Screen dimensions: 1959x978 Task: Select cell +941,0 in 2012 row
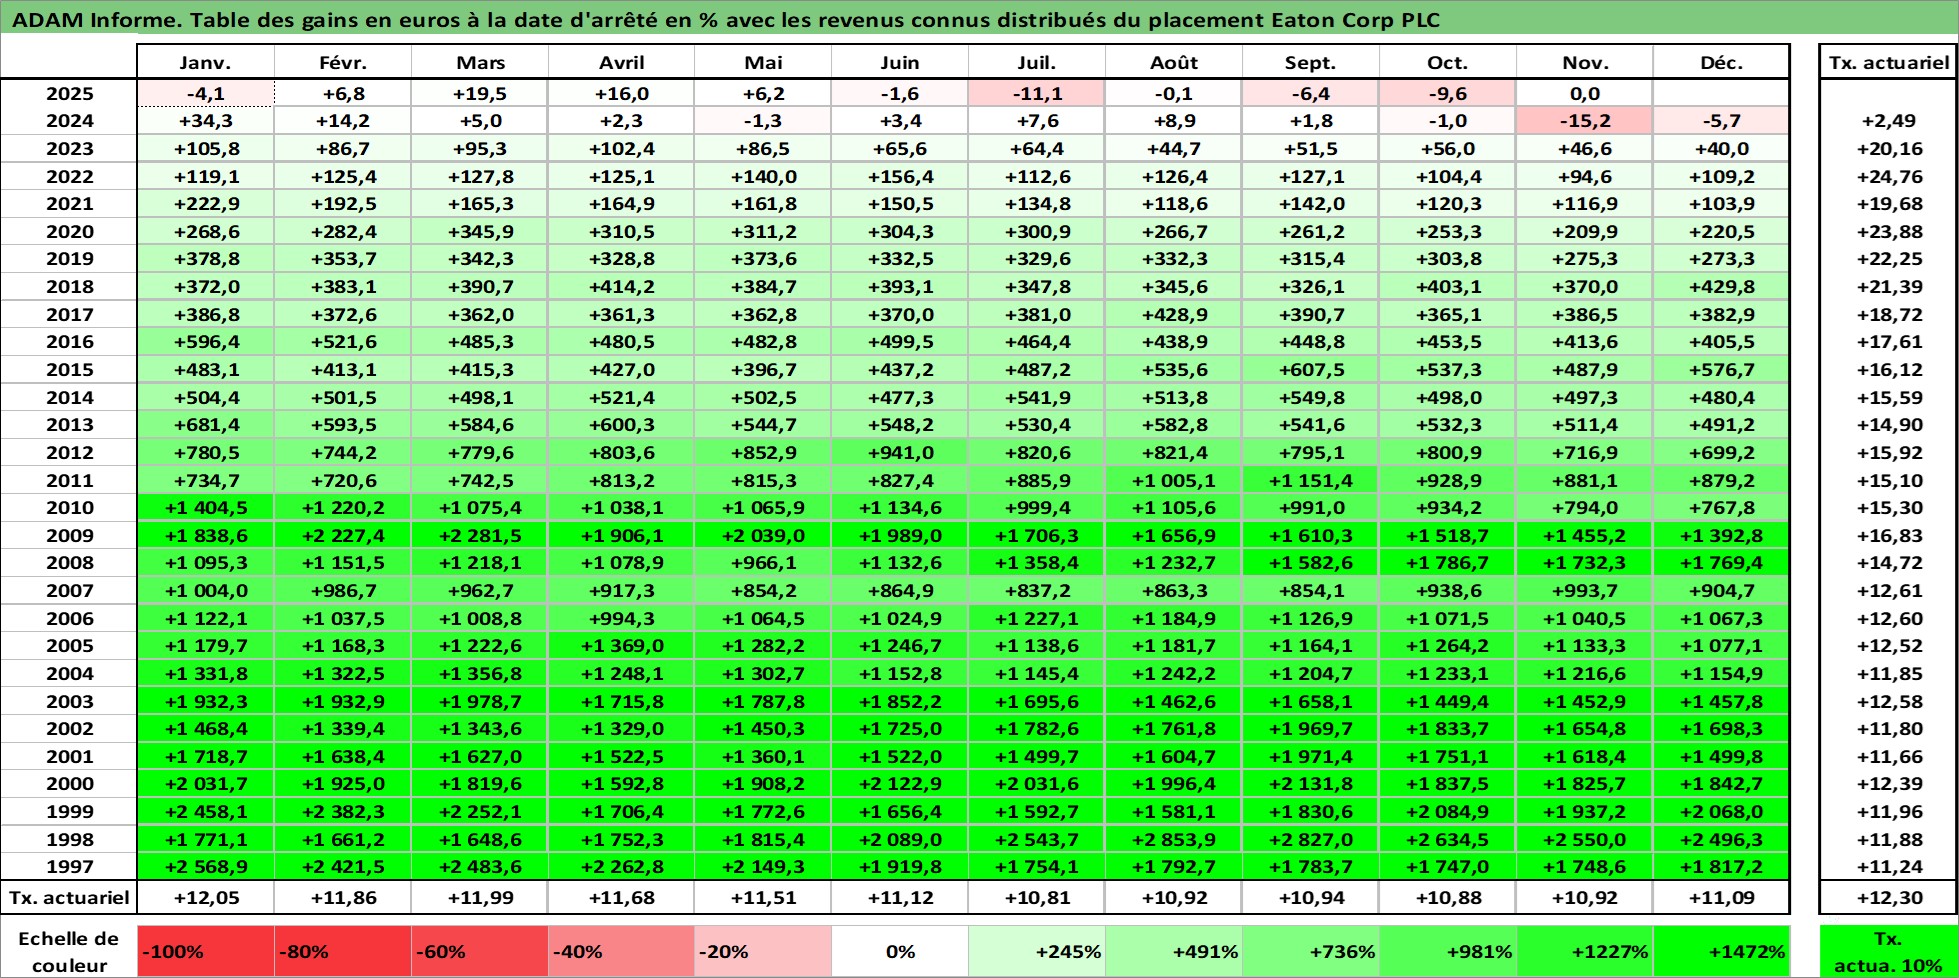click(x=900, y=453)
